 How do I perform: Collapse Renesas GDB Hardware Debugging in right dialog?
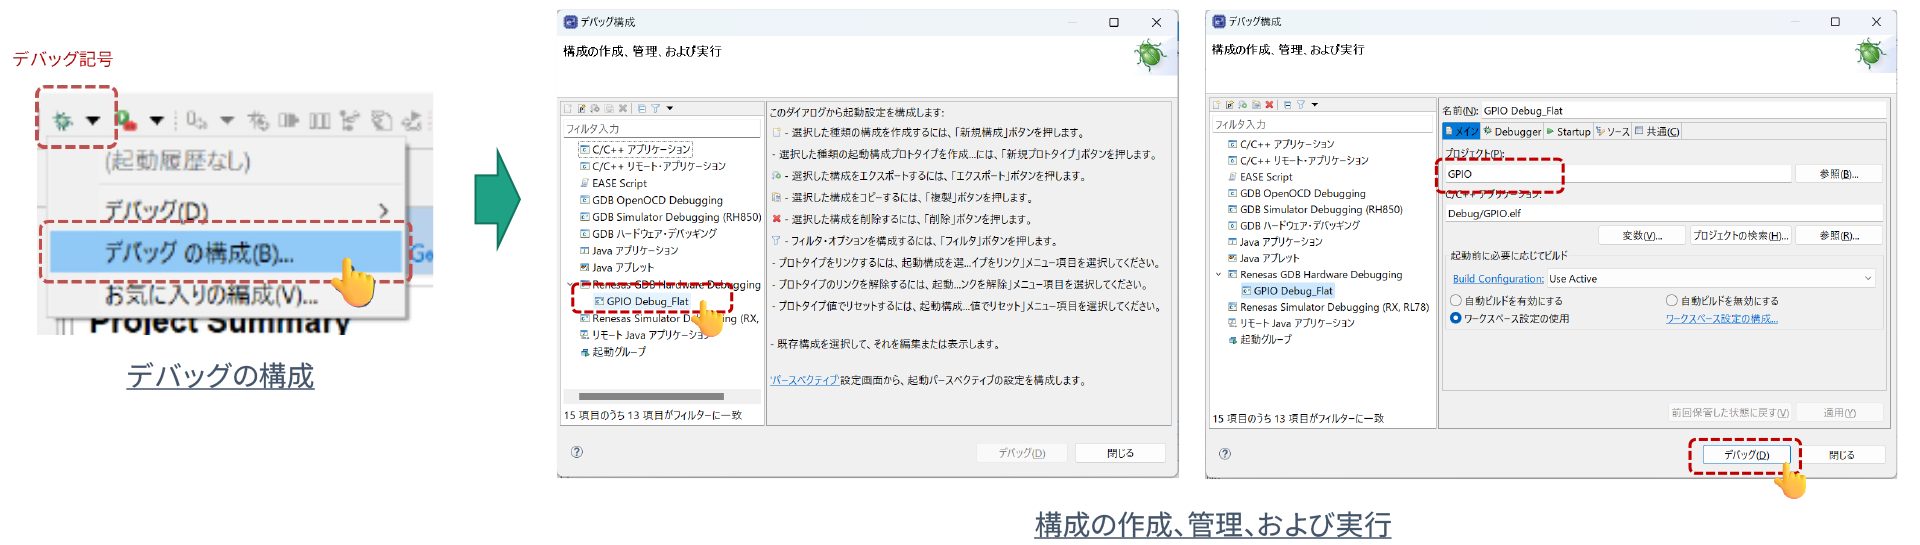click(x=1218, y=274)
